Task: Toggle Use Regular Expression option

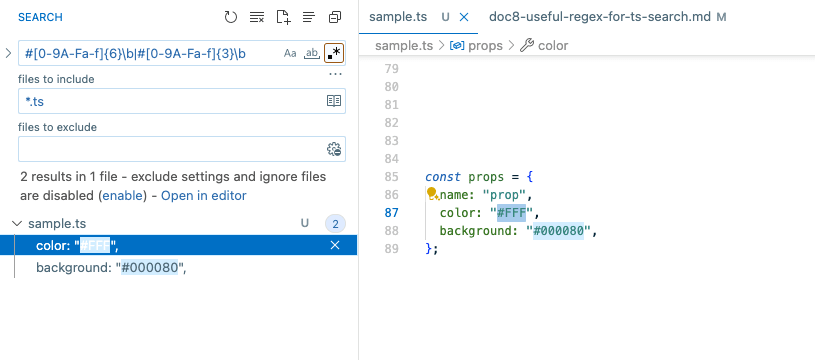Action: pos(334,53)
